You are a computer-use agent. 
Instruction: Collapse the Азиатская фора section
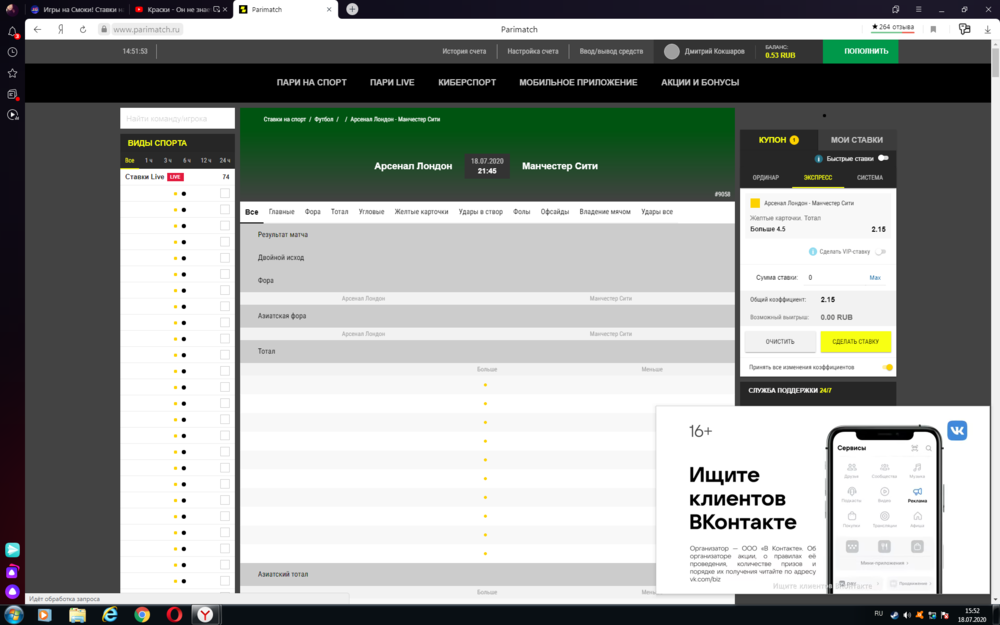(487, 316)
